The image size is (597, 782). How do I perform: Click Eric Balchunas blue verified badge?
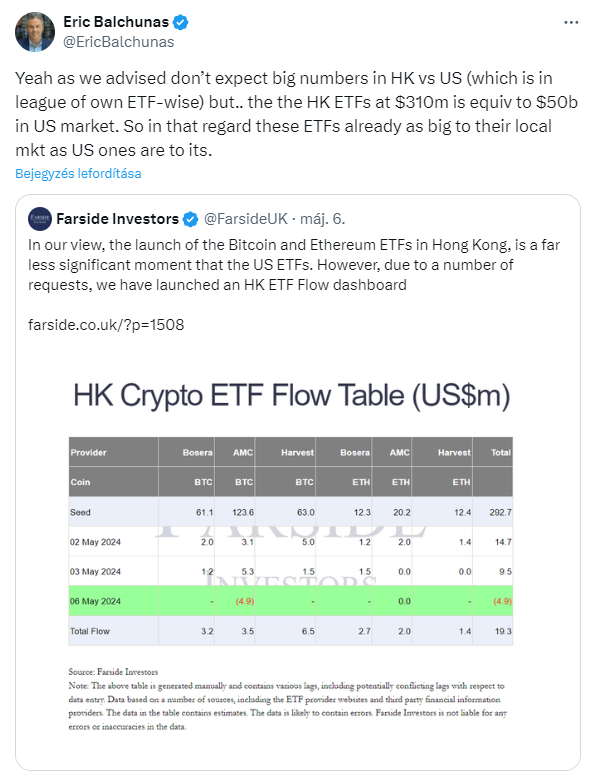pyautogui.click(x=181, y=22)
